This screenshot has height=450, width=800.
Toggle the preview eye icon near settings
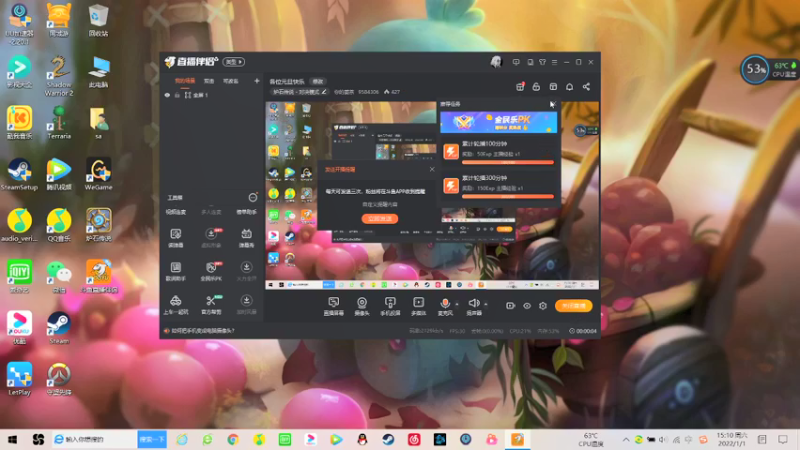[527, 306]
